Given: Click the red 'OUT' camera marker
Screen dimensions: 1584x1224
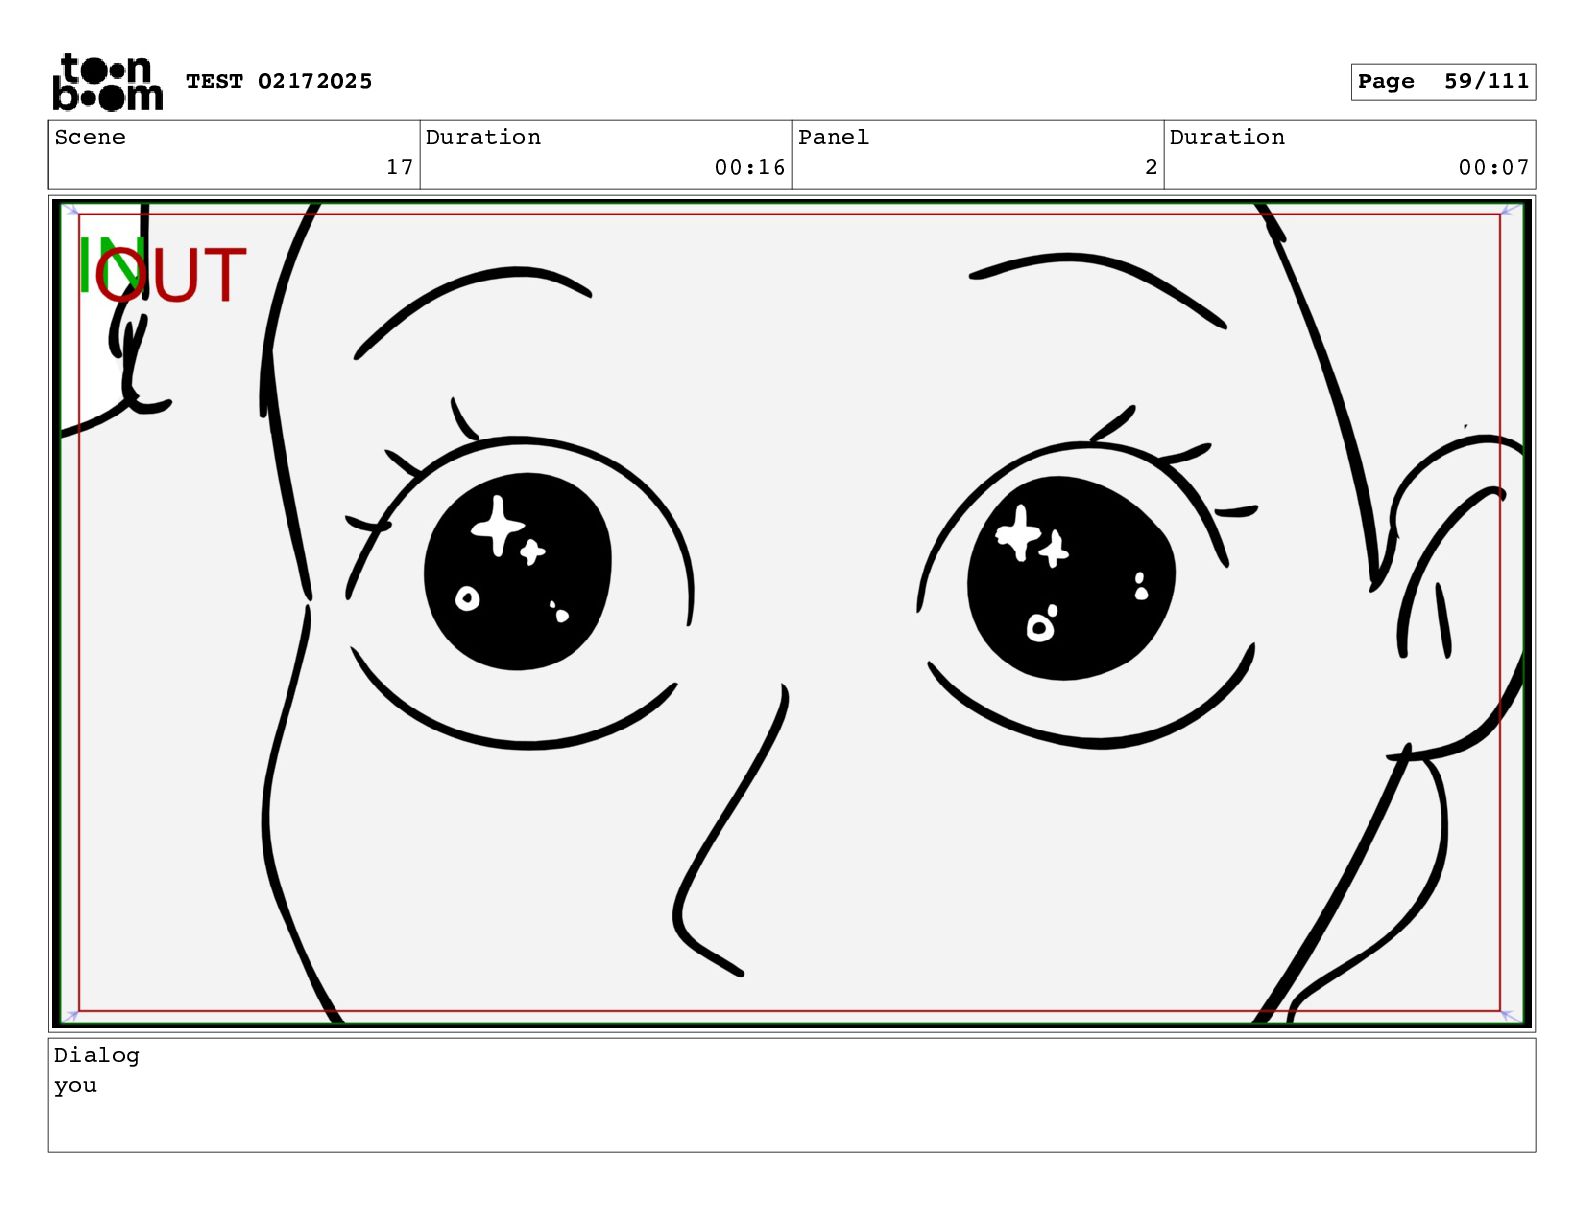Looking at the screenshot, I should tap(171, 274).
